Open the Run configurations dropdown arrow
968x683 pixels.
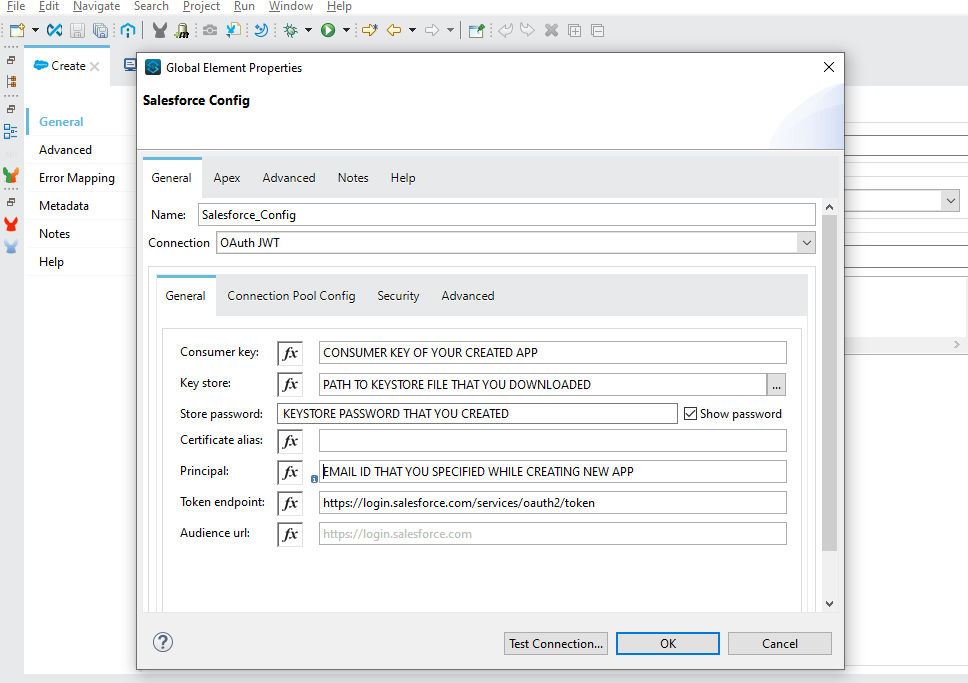click(346, 30)
